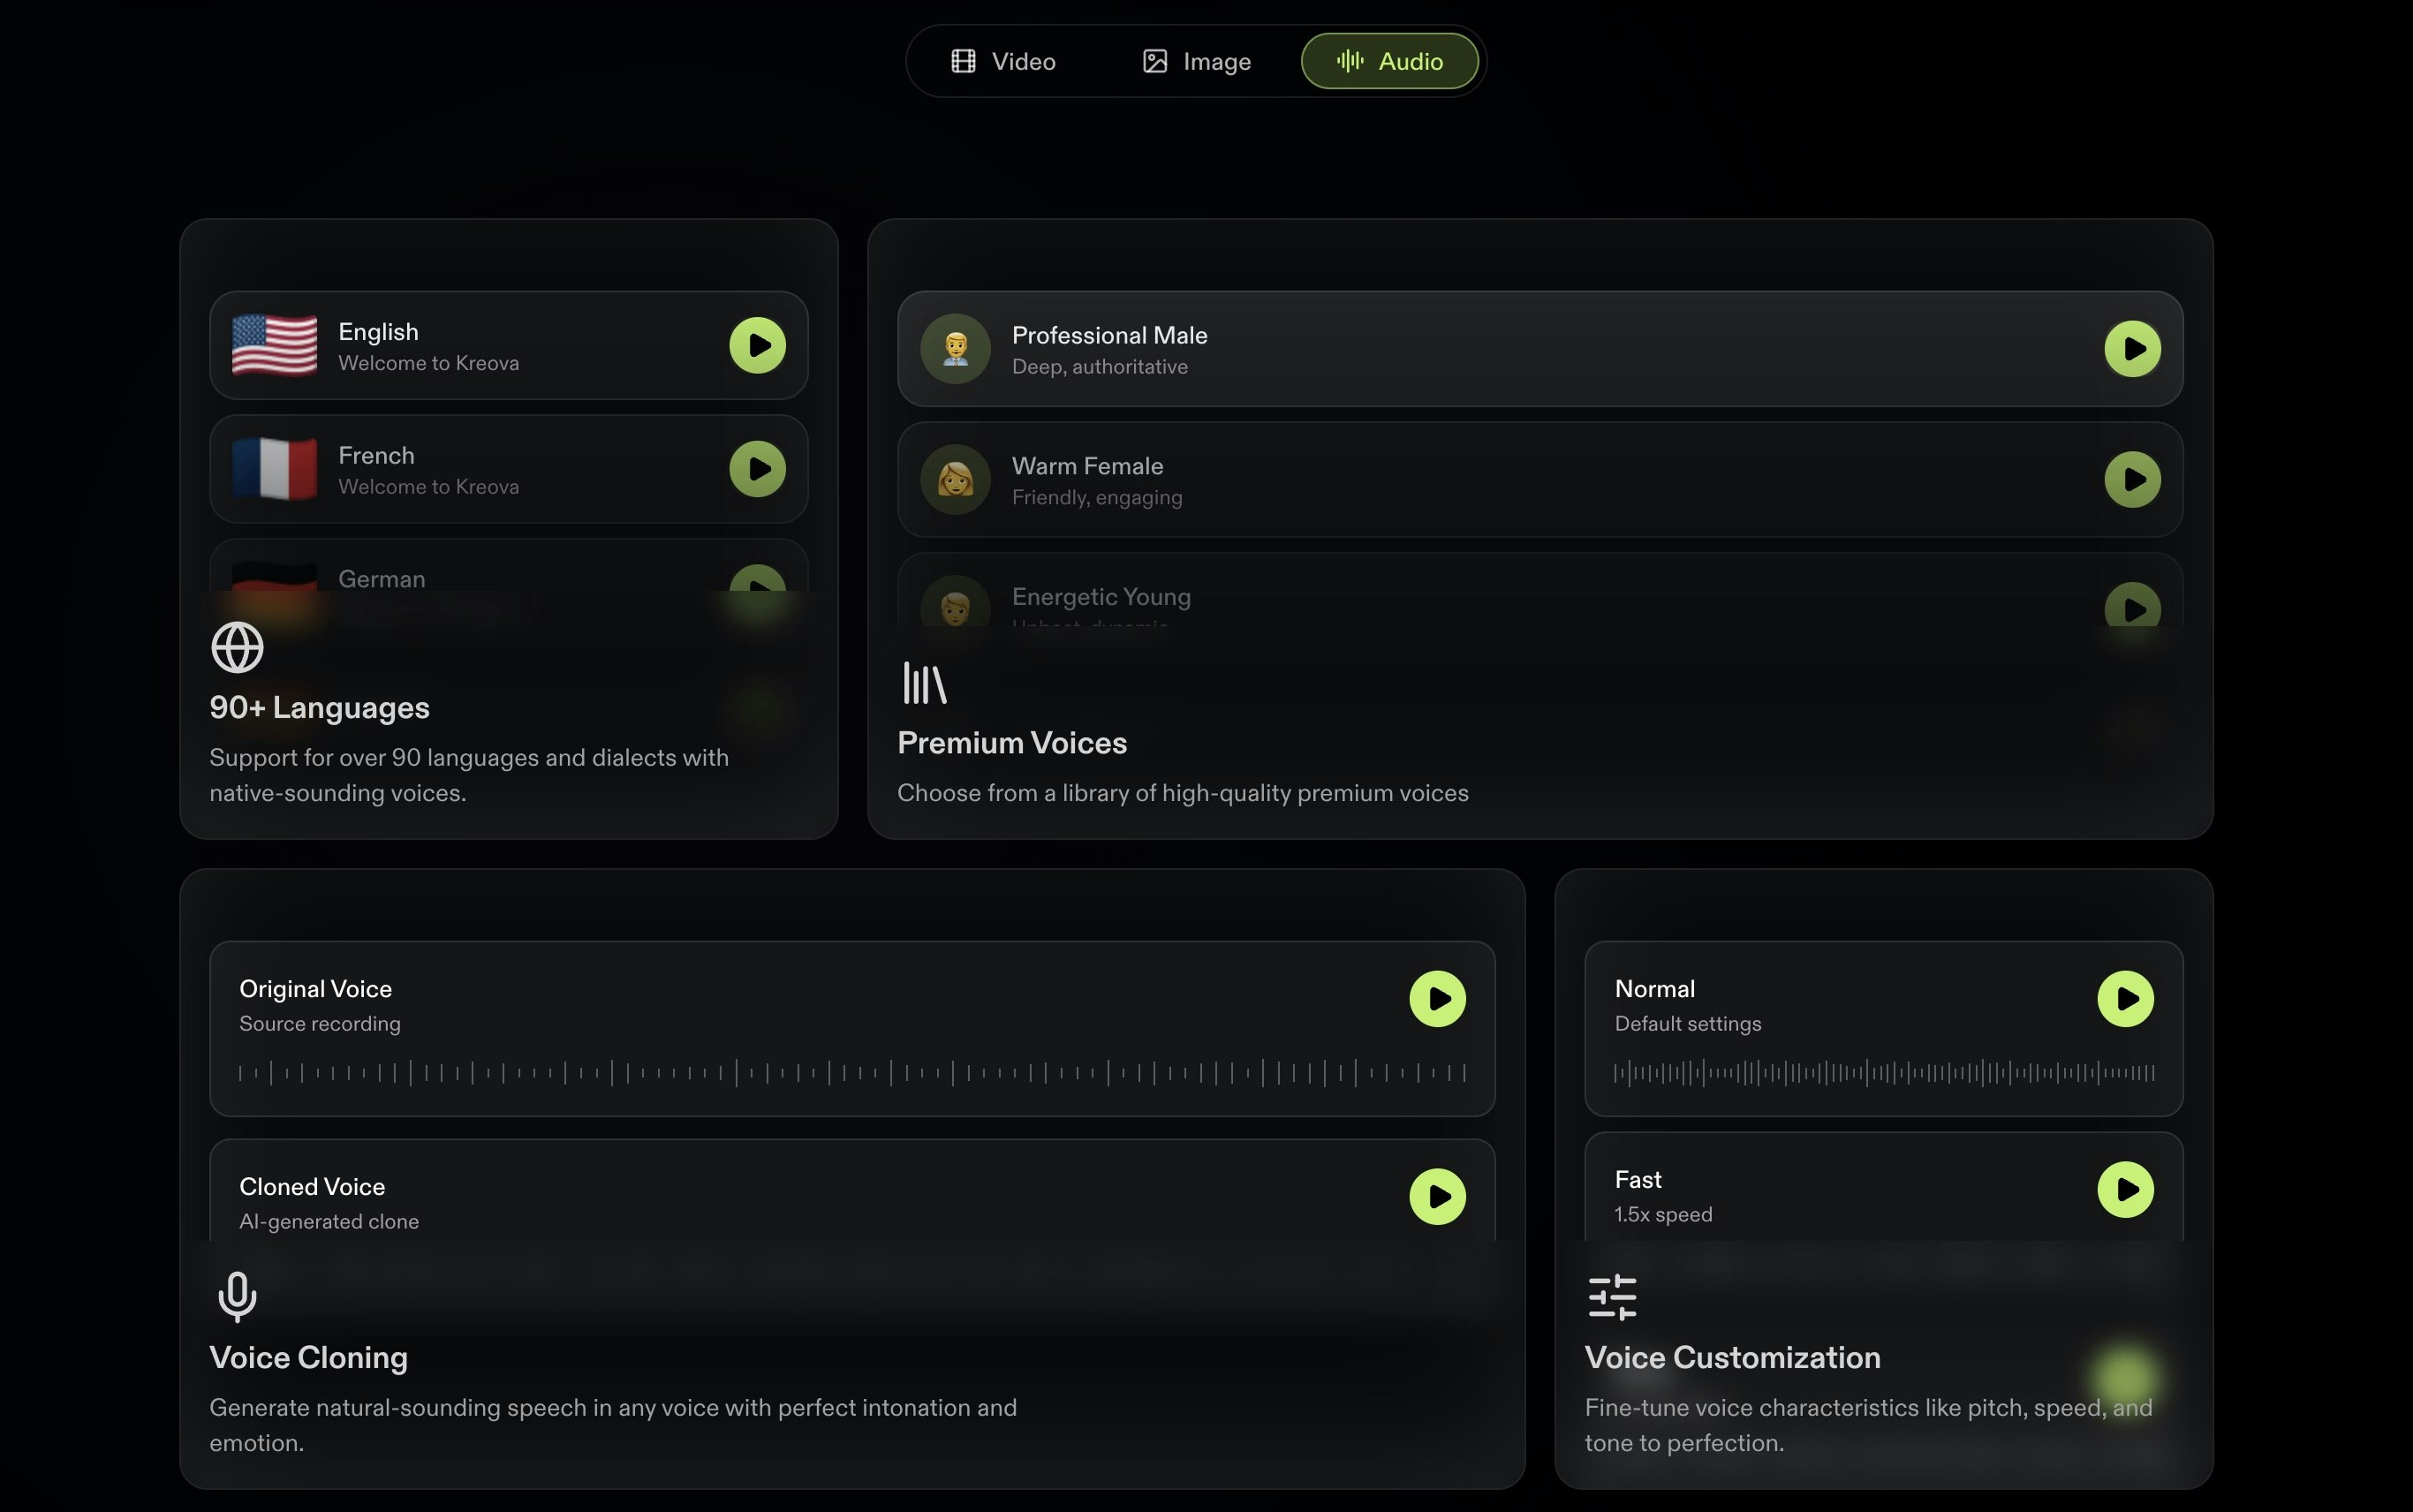The width and height of the screenshot is (2413, 1512).
Task: Click the library icon above Premium Voices
Action: click(x=924, y=683)
